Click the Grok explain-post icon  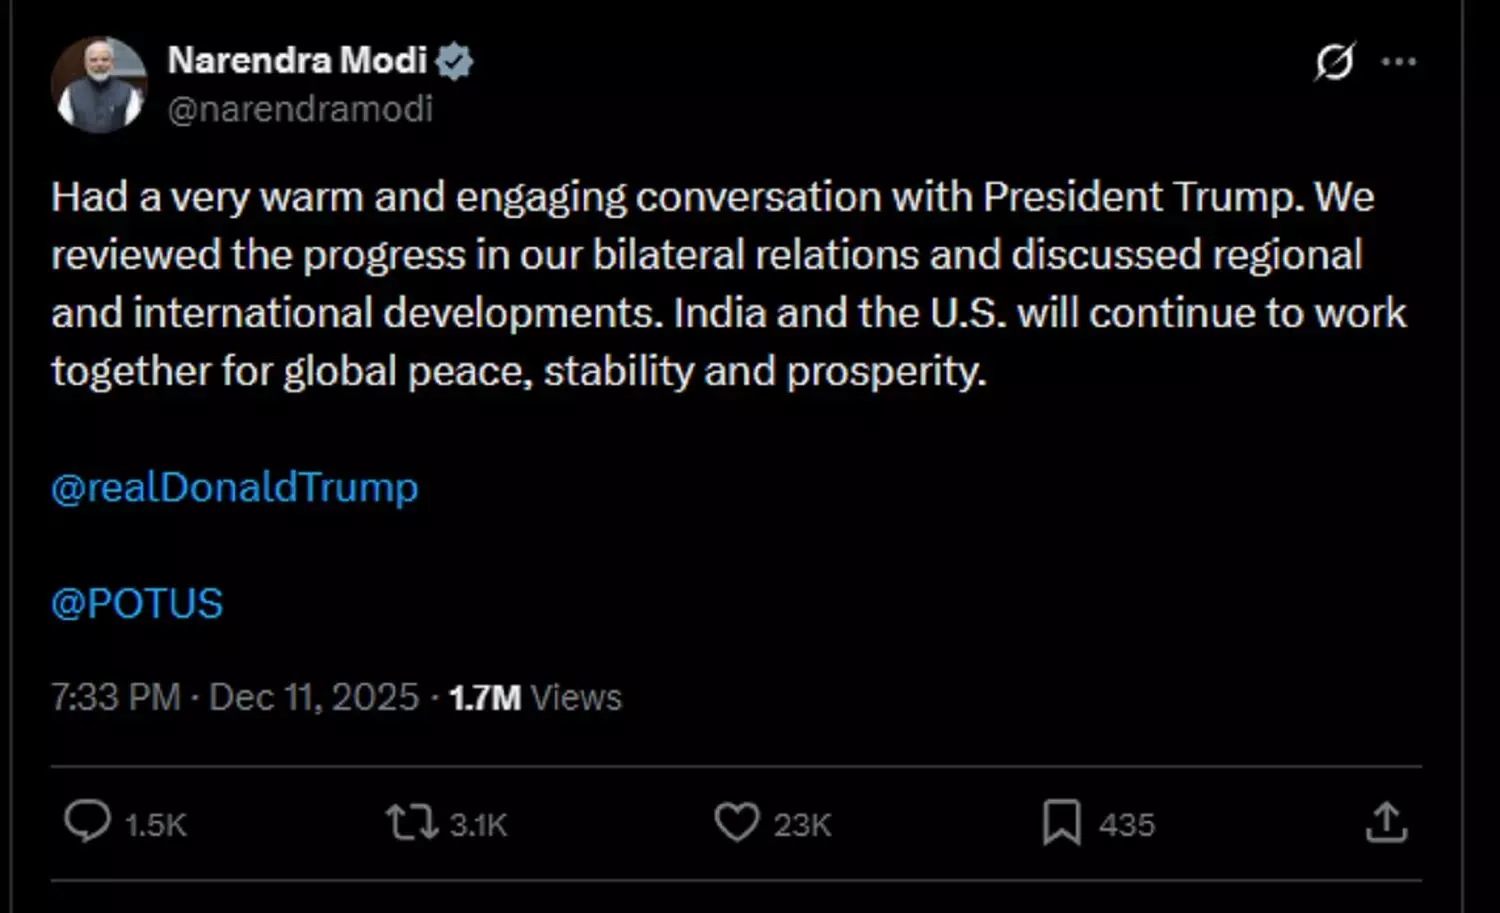pyautogui.click(x=1334, y=62)
